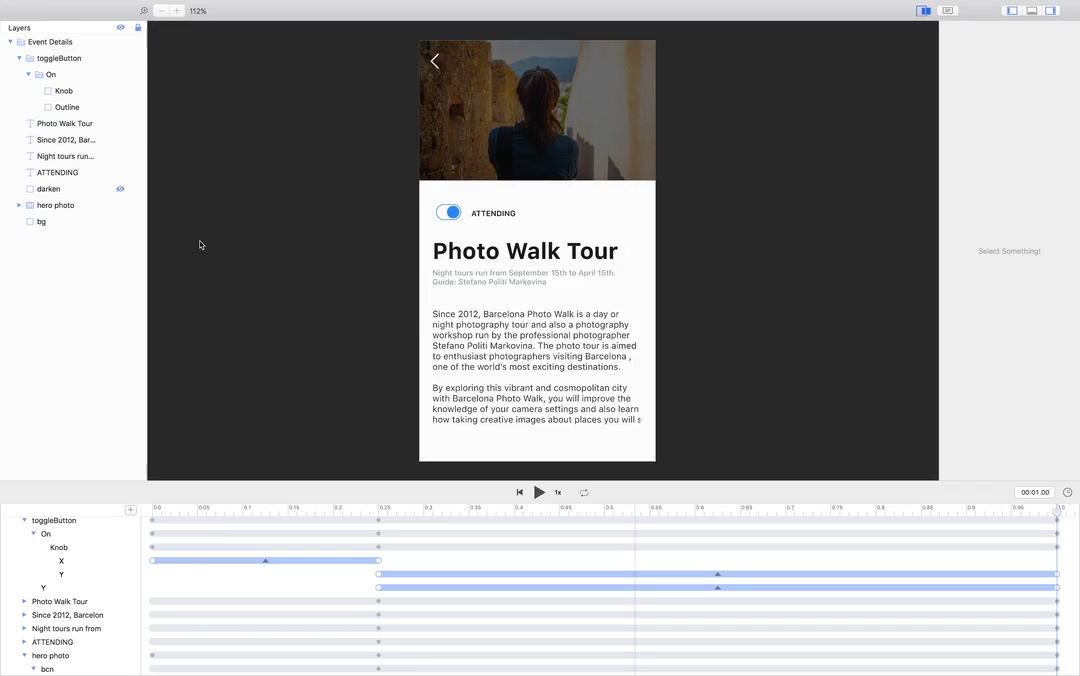Click the lock icon in Layers header
This screenshot has height=676, width=1080.
[x=138, y=28]
